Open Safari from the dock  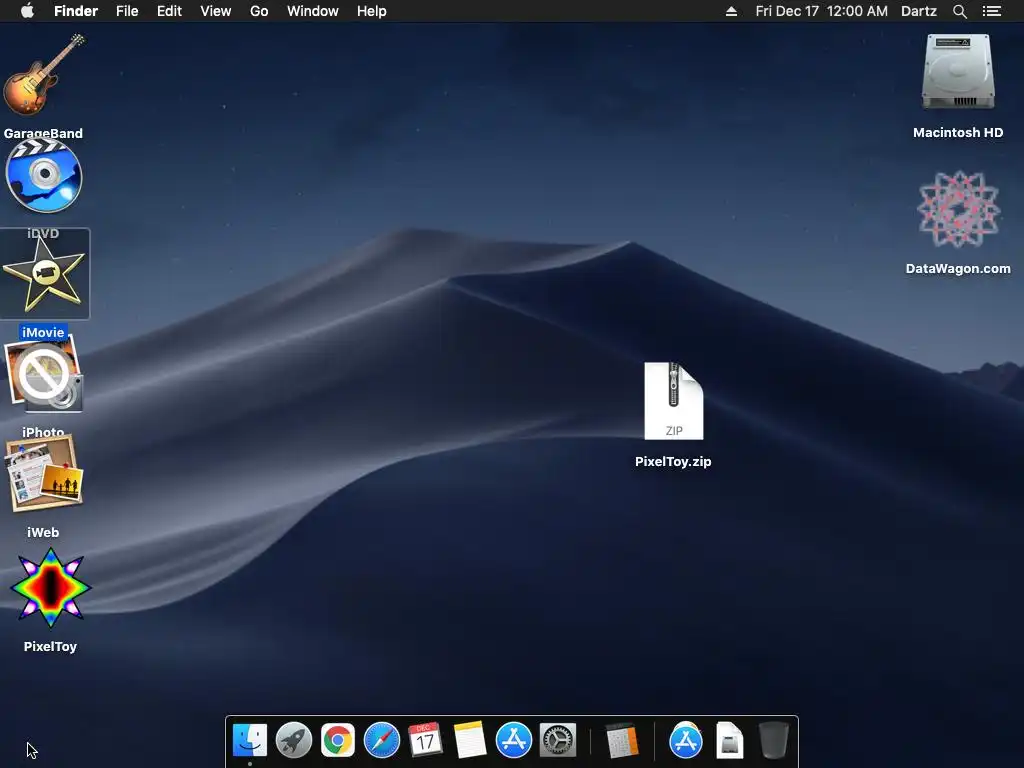click(x=381, y=741)
